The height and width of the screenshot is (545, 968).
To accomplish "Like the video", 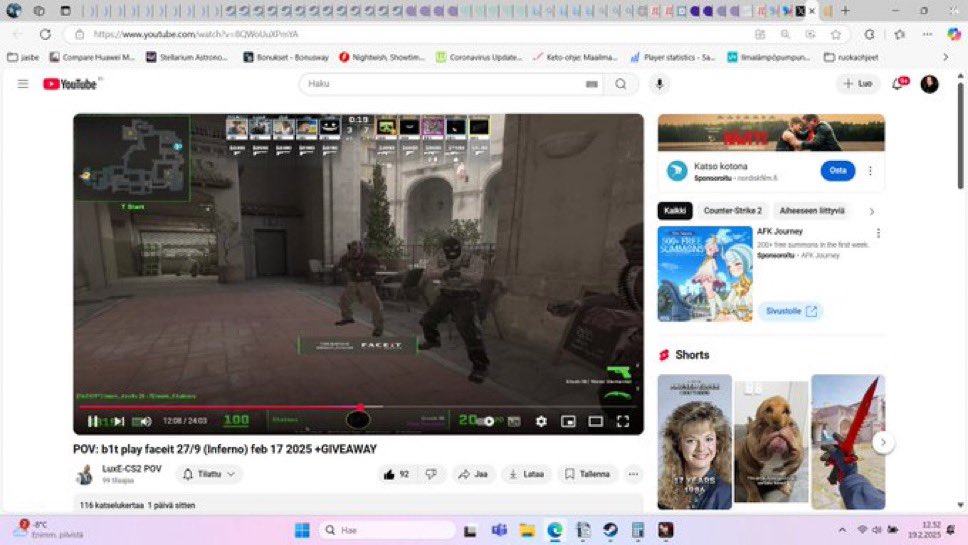I will 396,474.
